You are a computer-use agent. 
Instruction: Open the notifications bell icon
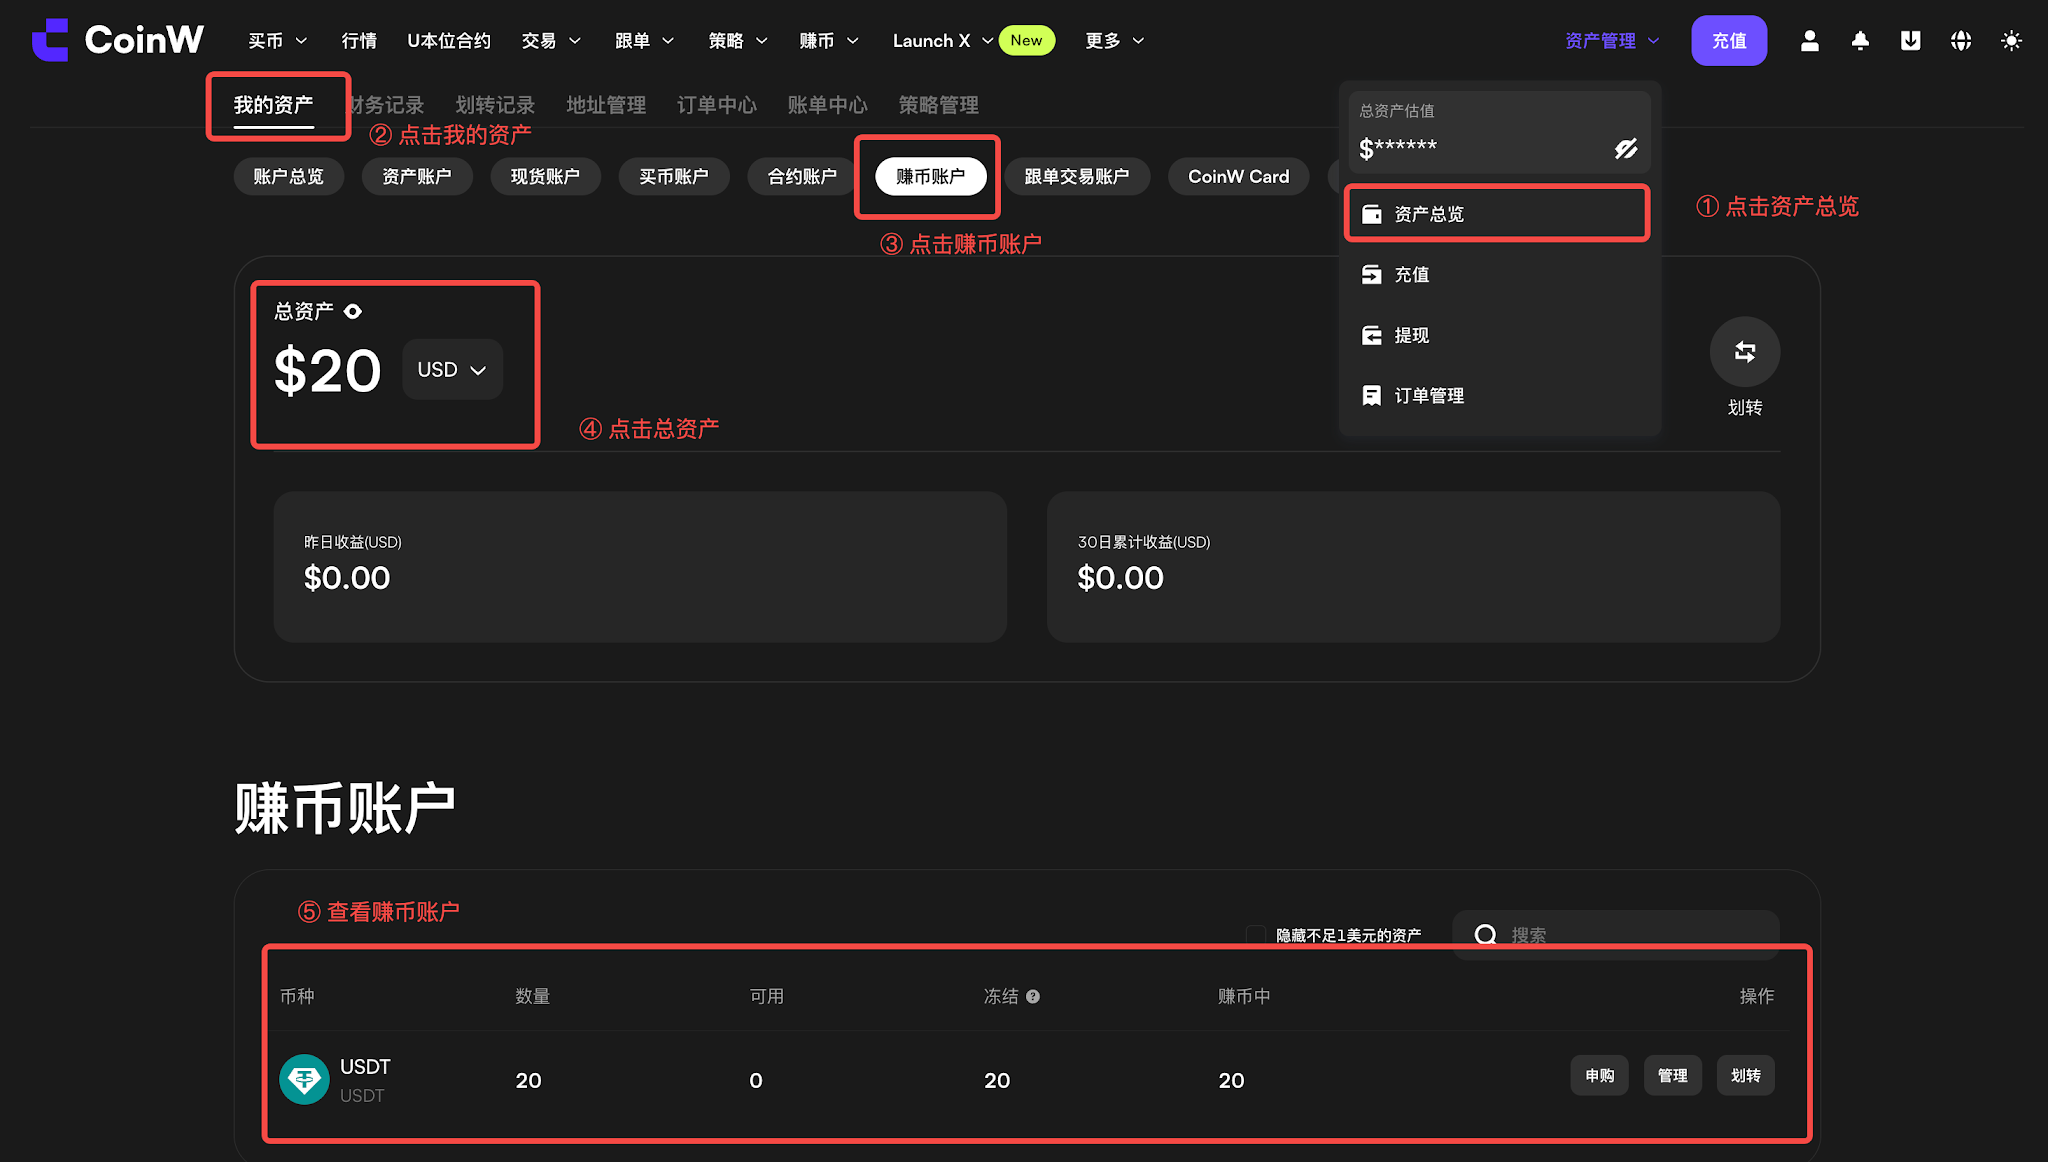[x=1860, y=41]
